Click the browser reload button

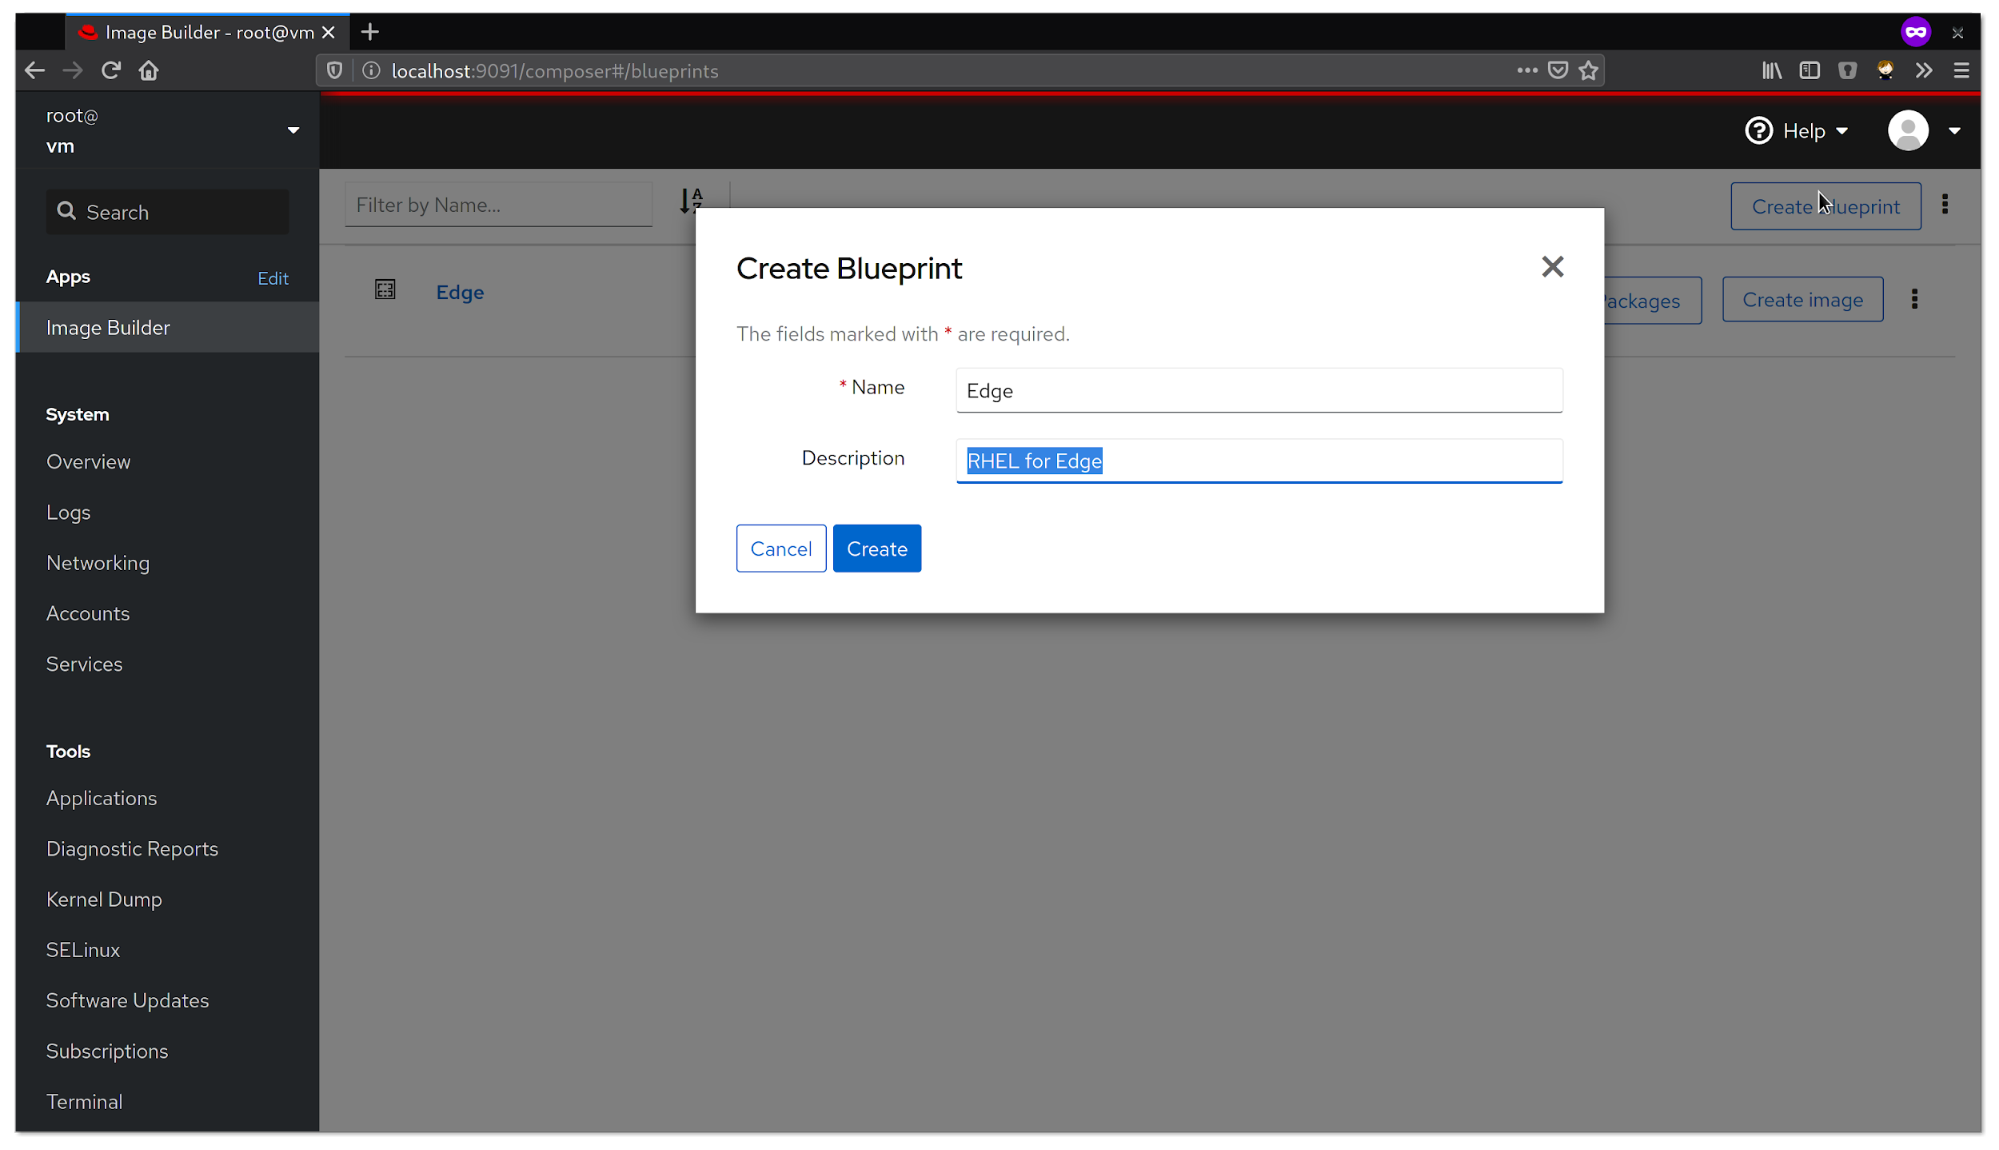pyautogui.click(x=111, y=70)
